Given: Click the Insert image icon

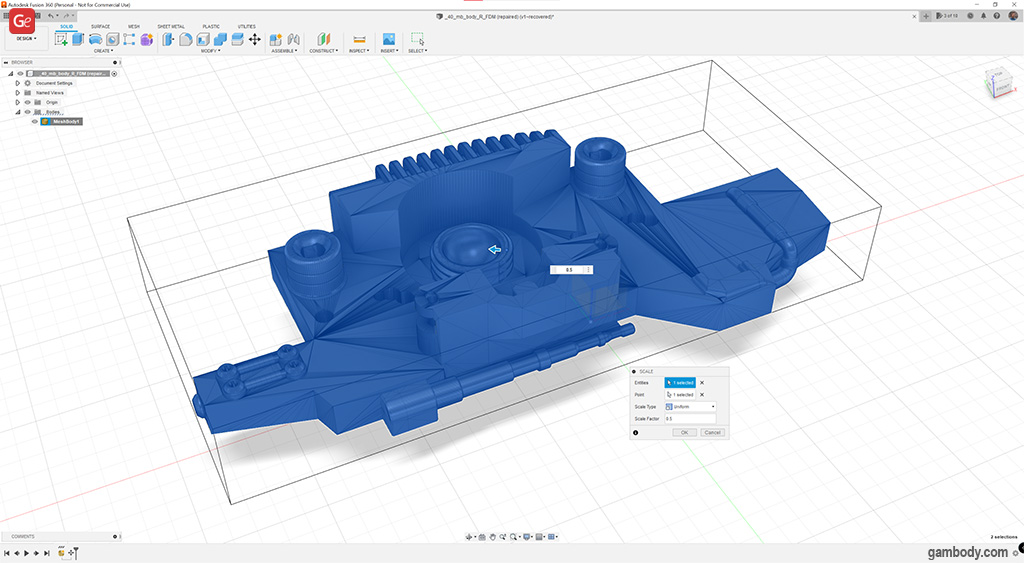Looking at the screenshot, I should click(388, 39).
